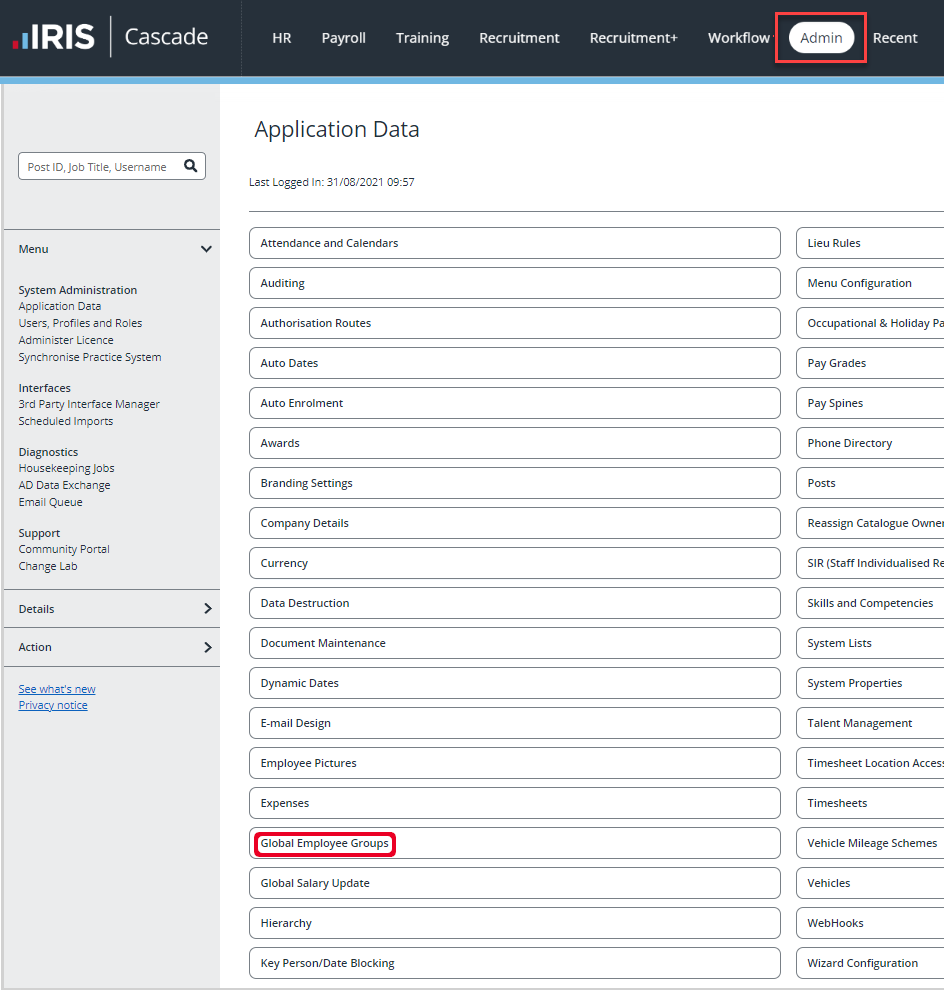The image size is (944, 990).
Task: Open Company Details
Action: (515, 523)
